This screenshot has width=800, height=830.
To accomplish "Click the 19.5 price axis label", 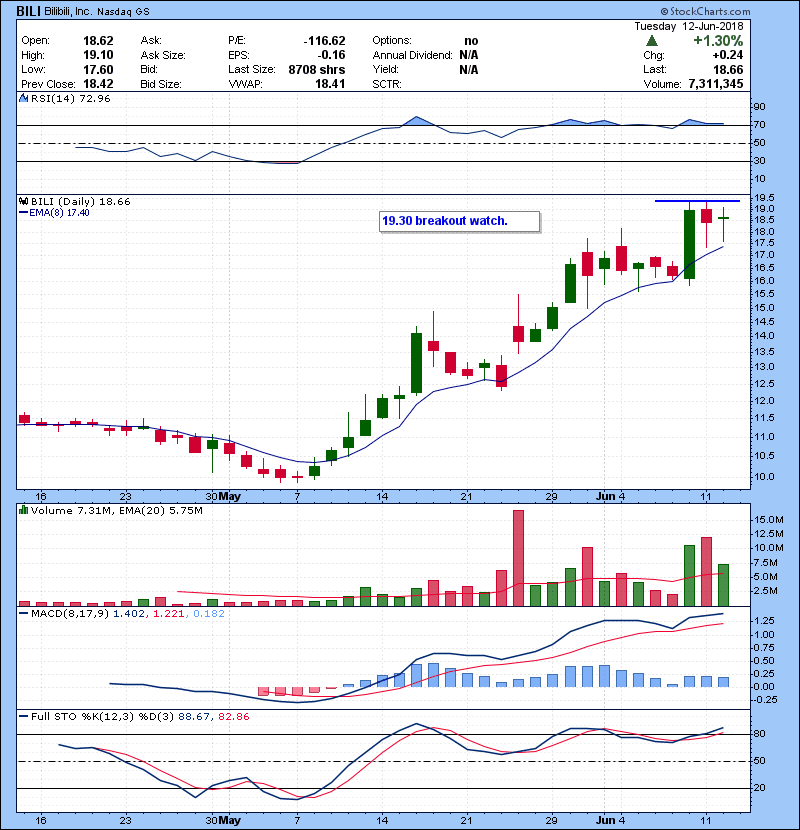I will [x=763, y=197].
